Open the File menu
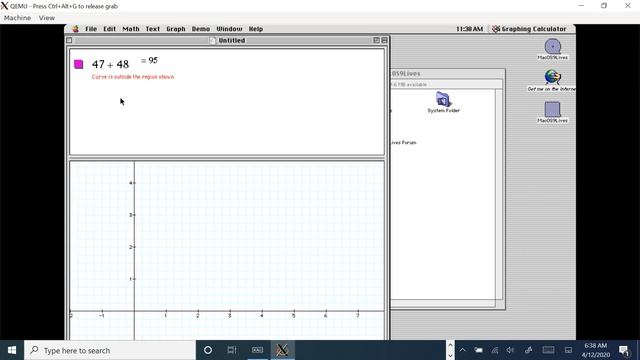Screen dimensions: 640x360 (x=91, y=29)
